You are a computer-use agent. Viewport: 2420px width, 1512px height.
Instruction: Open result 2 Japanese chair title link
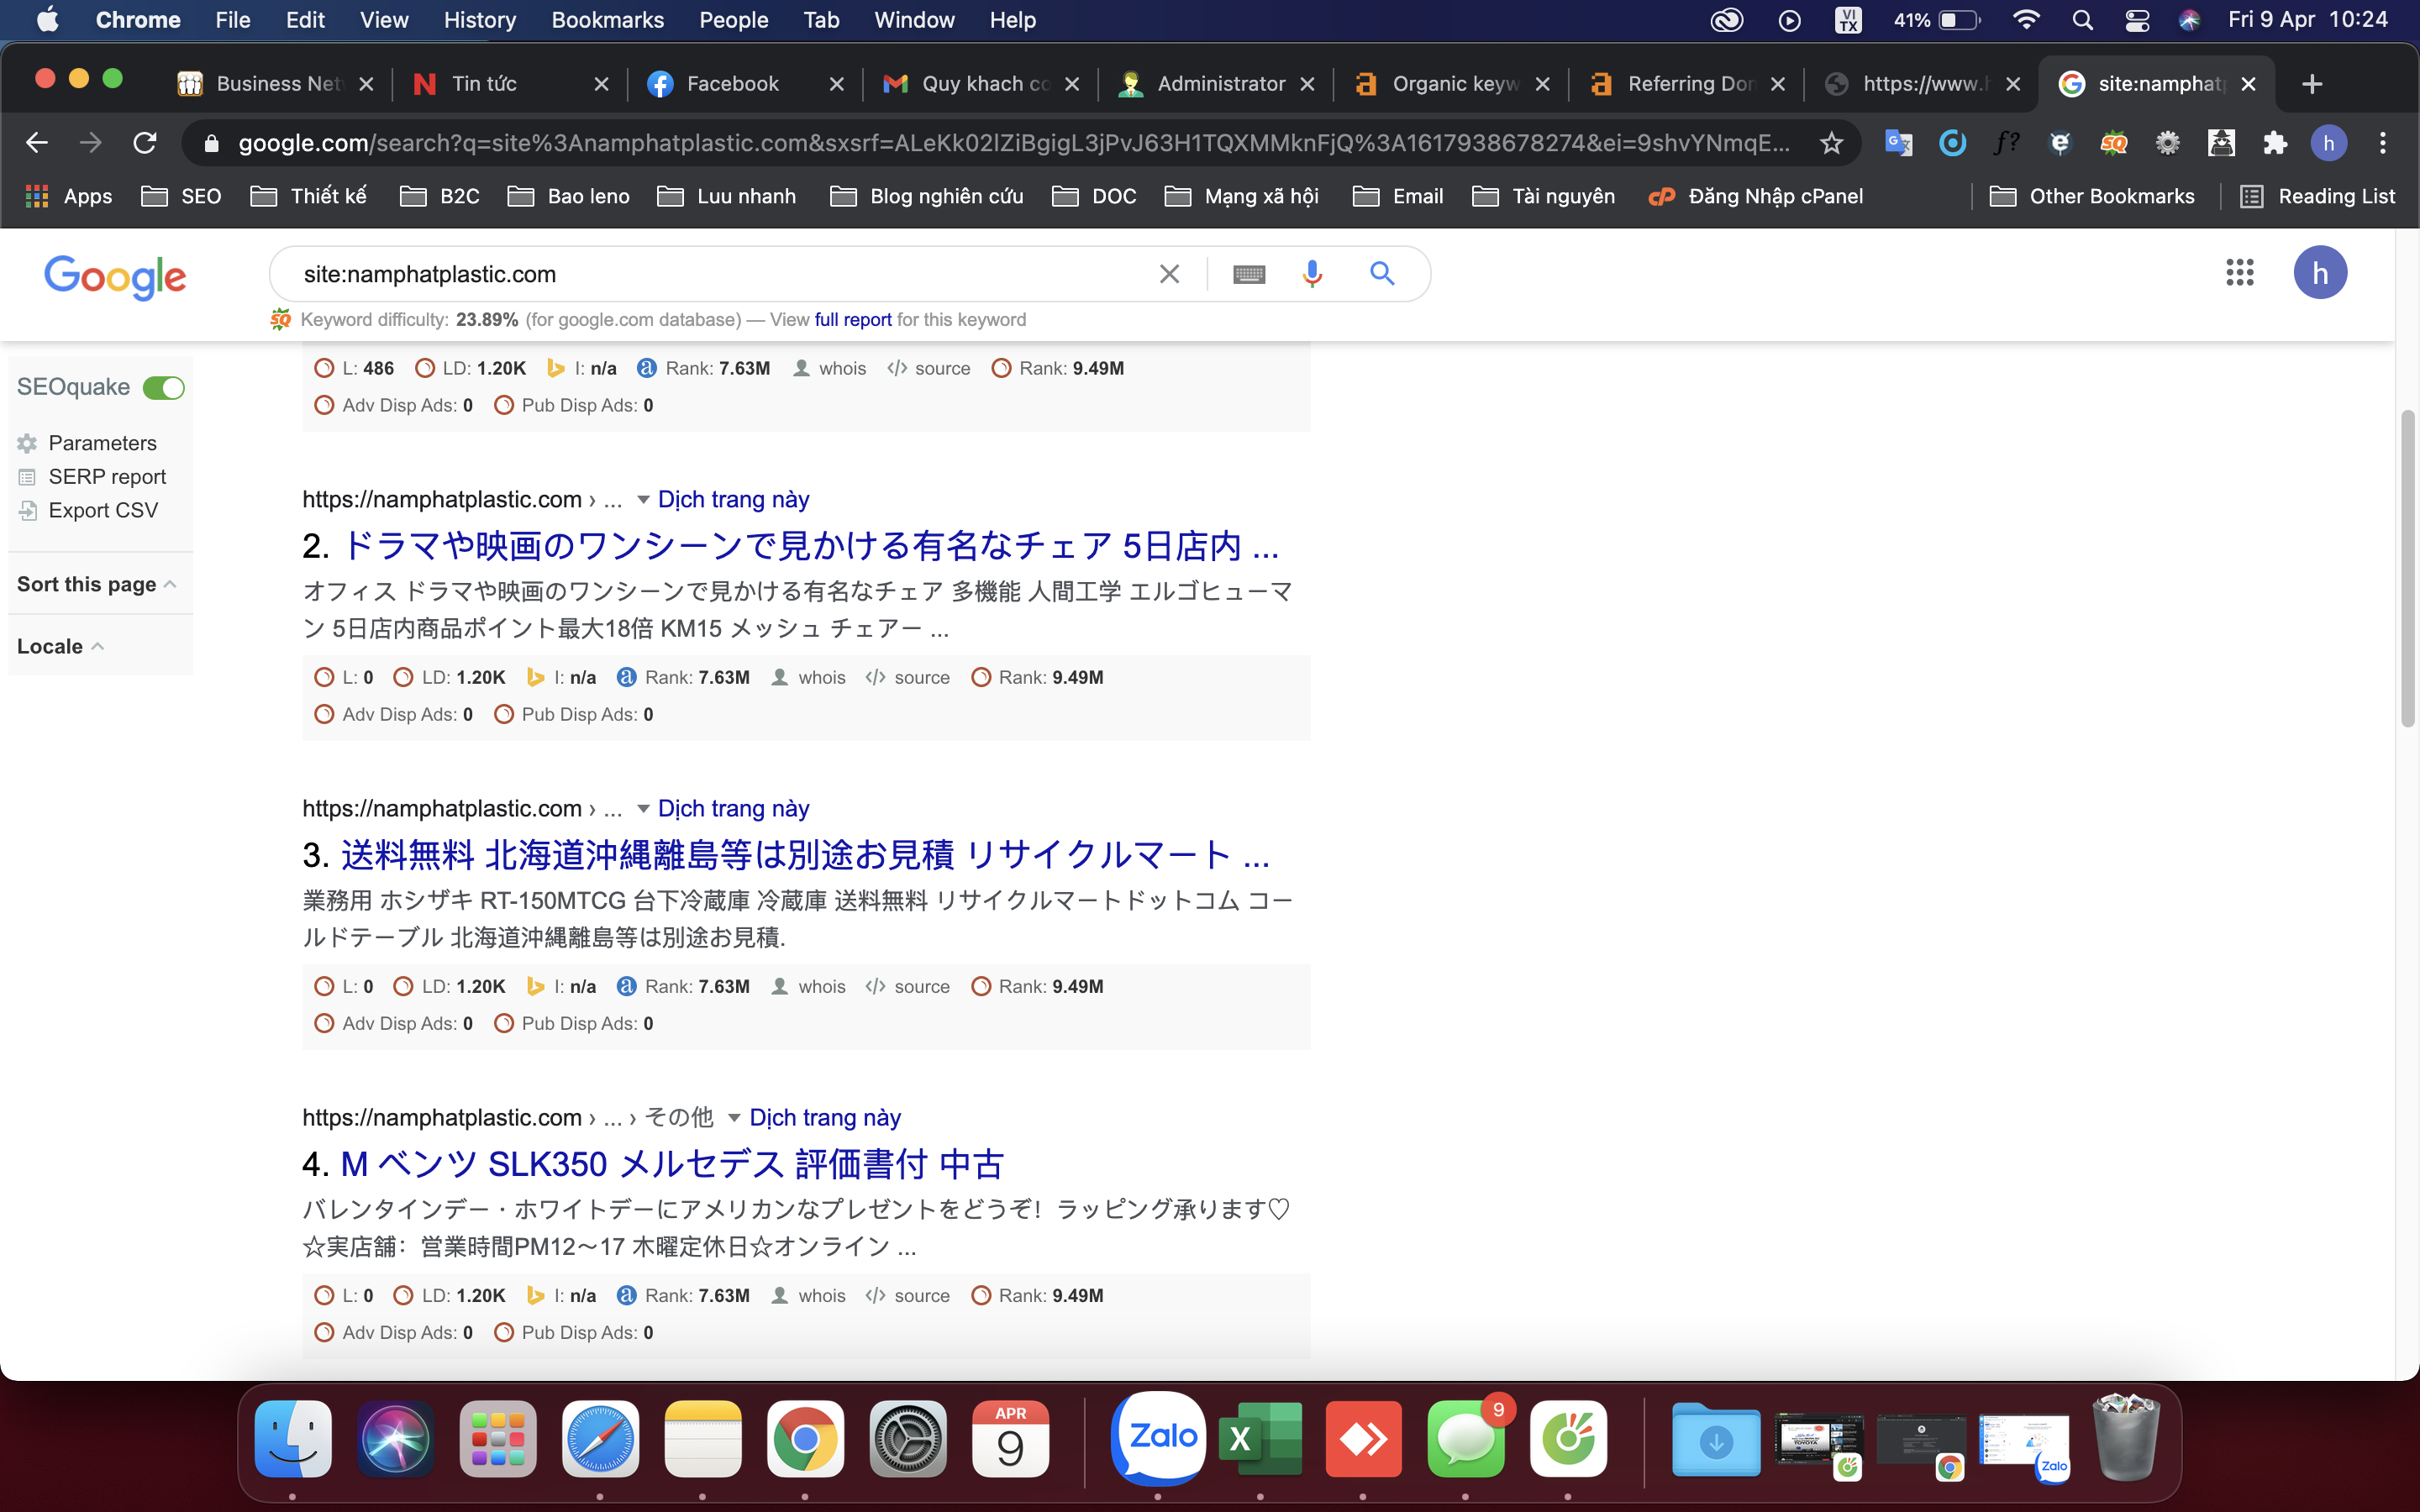coord(810,546)
